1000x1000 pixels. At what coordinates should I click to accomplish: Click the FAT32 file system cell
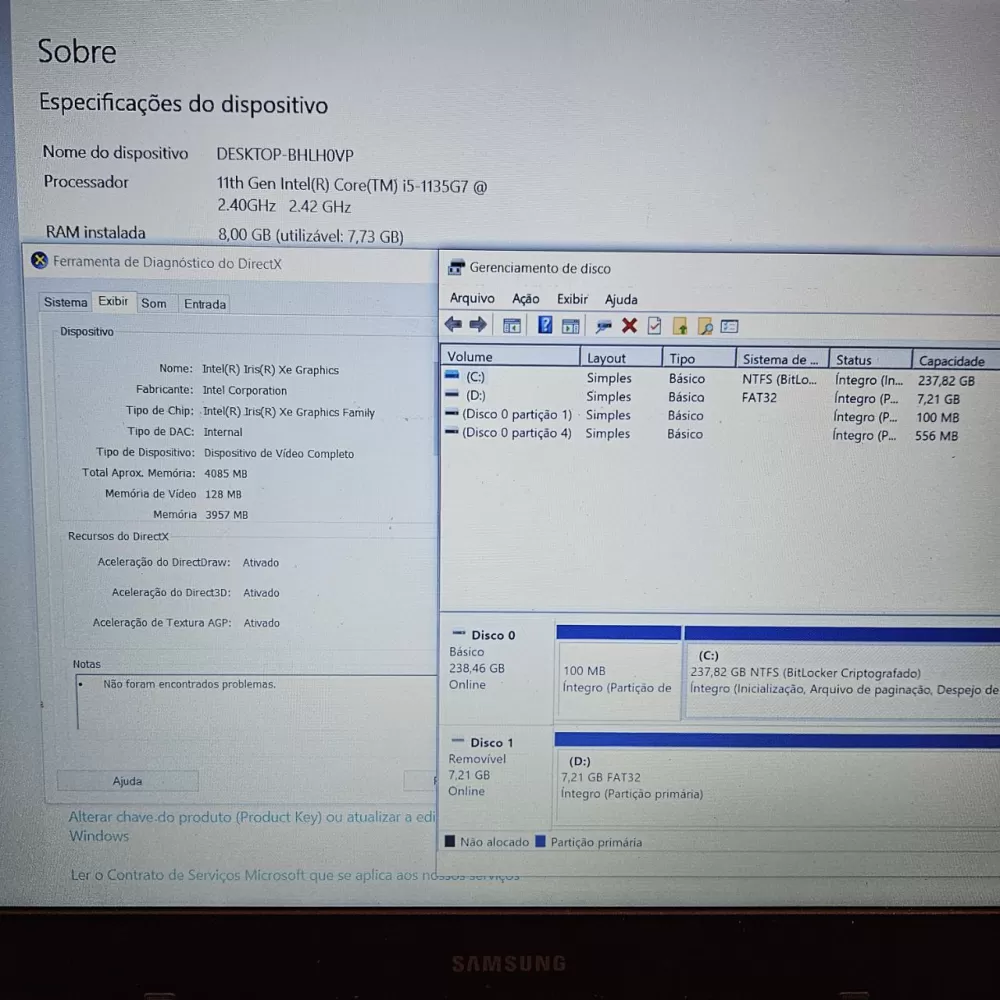(x=759, y=397)
